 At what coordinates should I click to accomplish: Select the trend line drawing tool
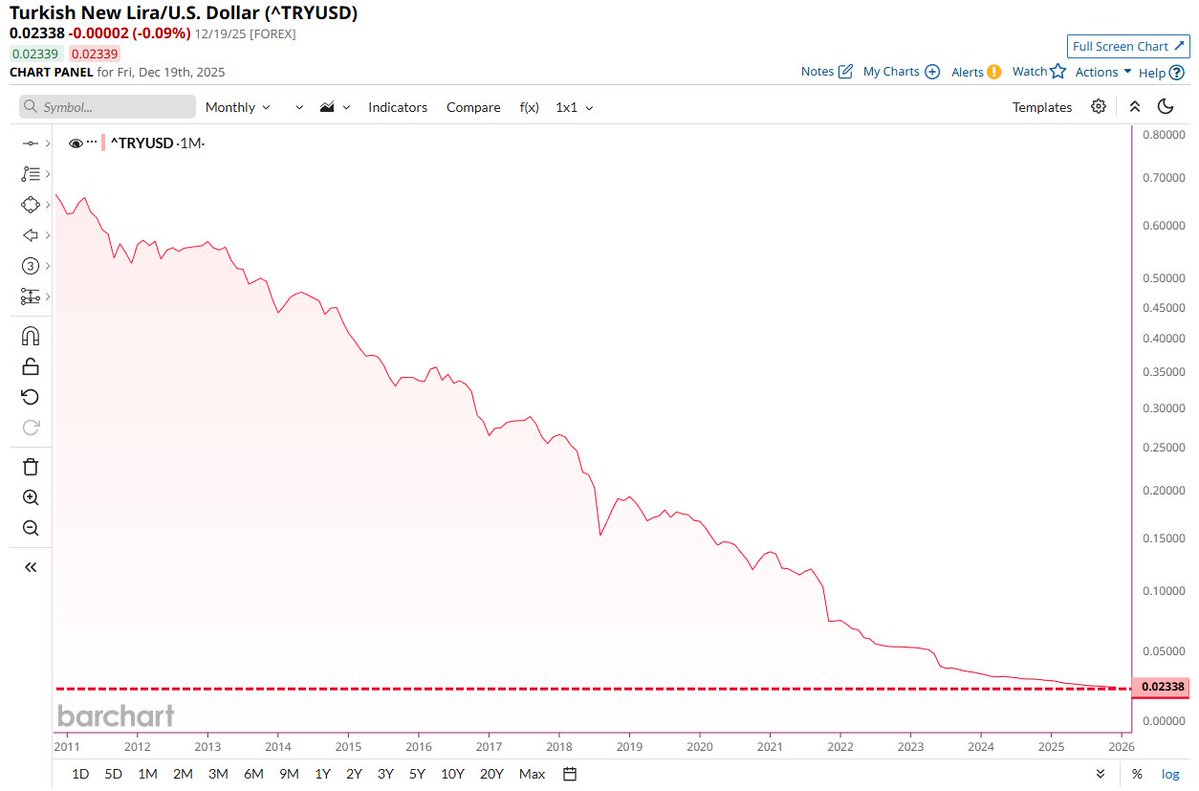(30, 144)
